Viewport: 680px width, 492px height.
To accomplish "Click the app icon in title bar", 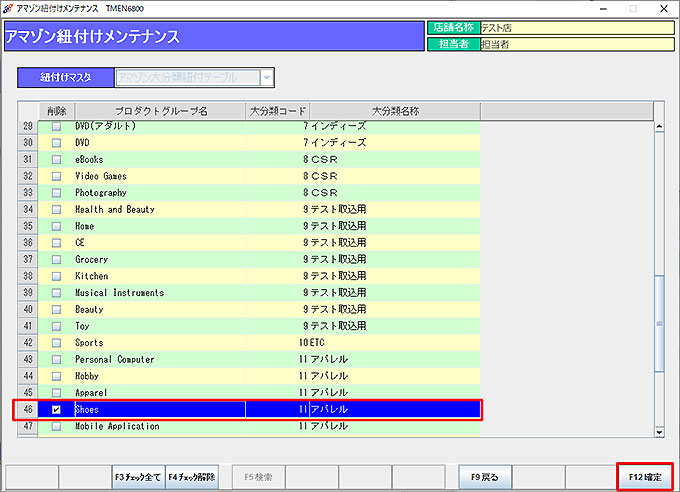I will pyautogui.click(x=9, y=8).
